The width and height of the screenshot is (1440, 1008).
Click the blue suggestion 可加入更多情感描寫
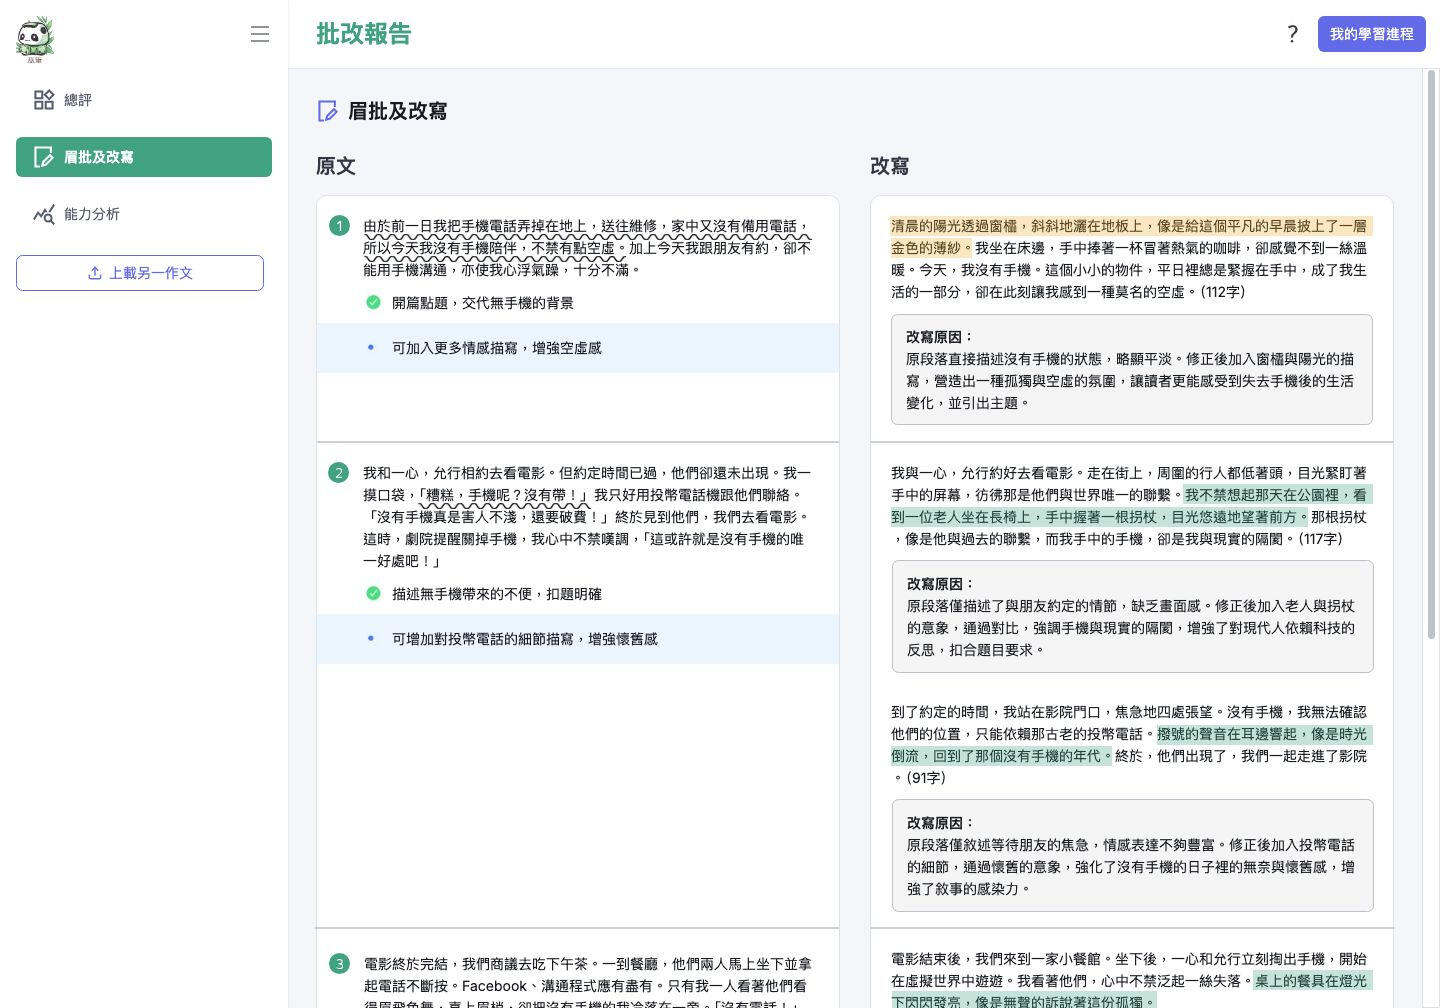coord(497,348)
